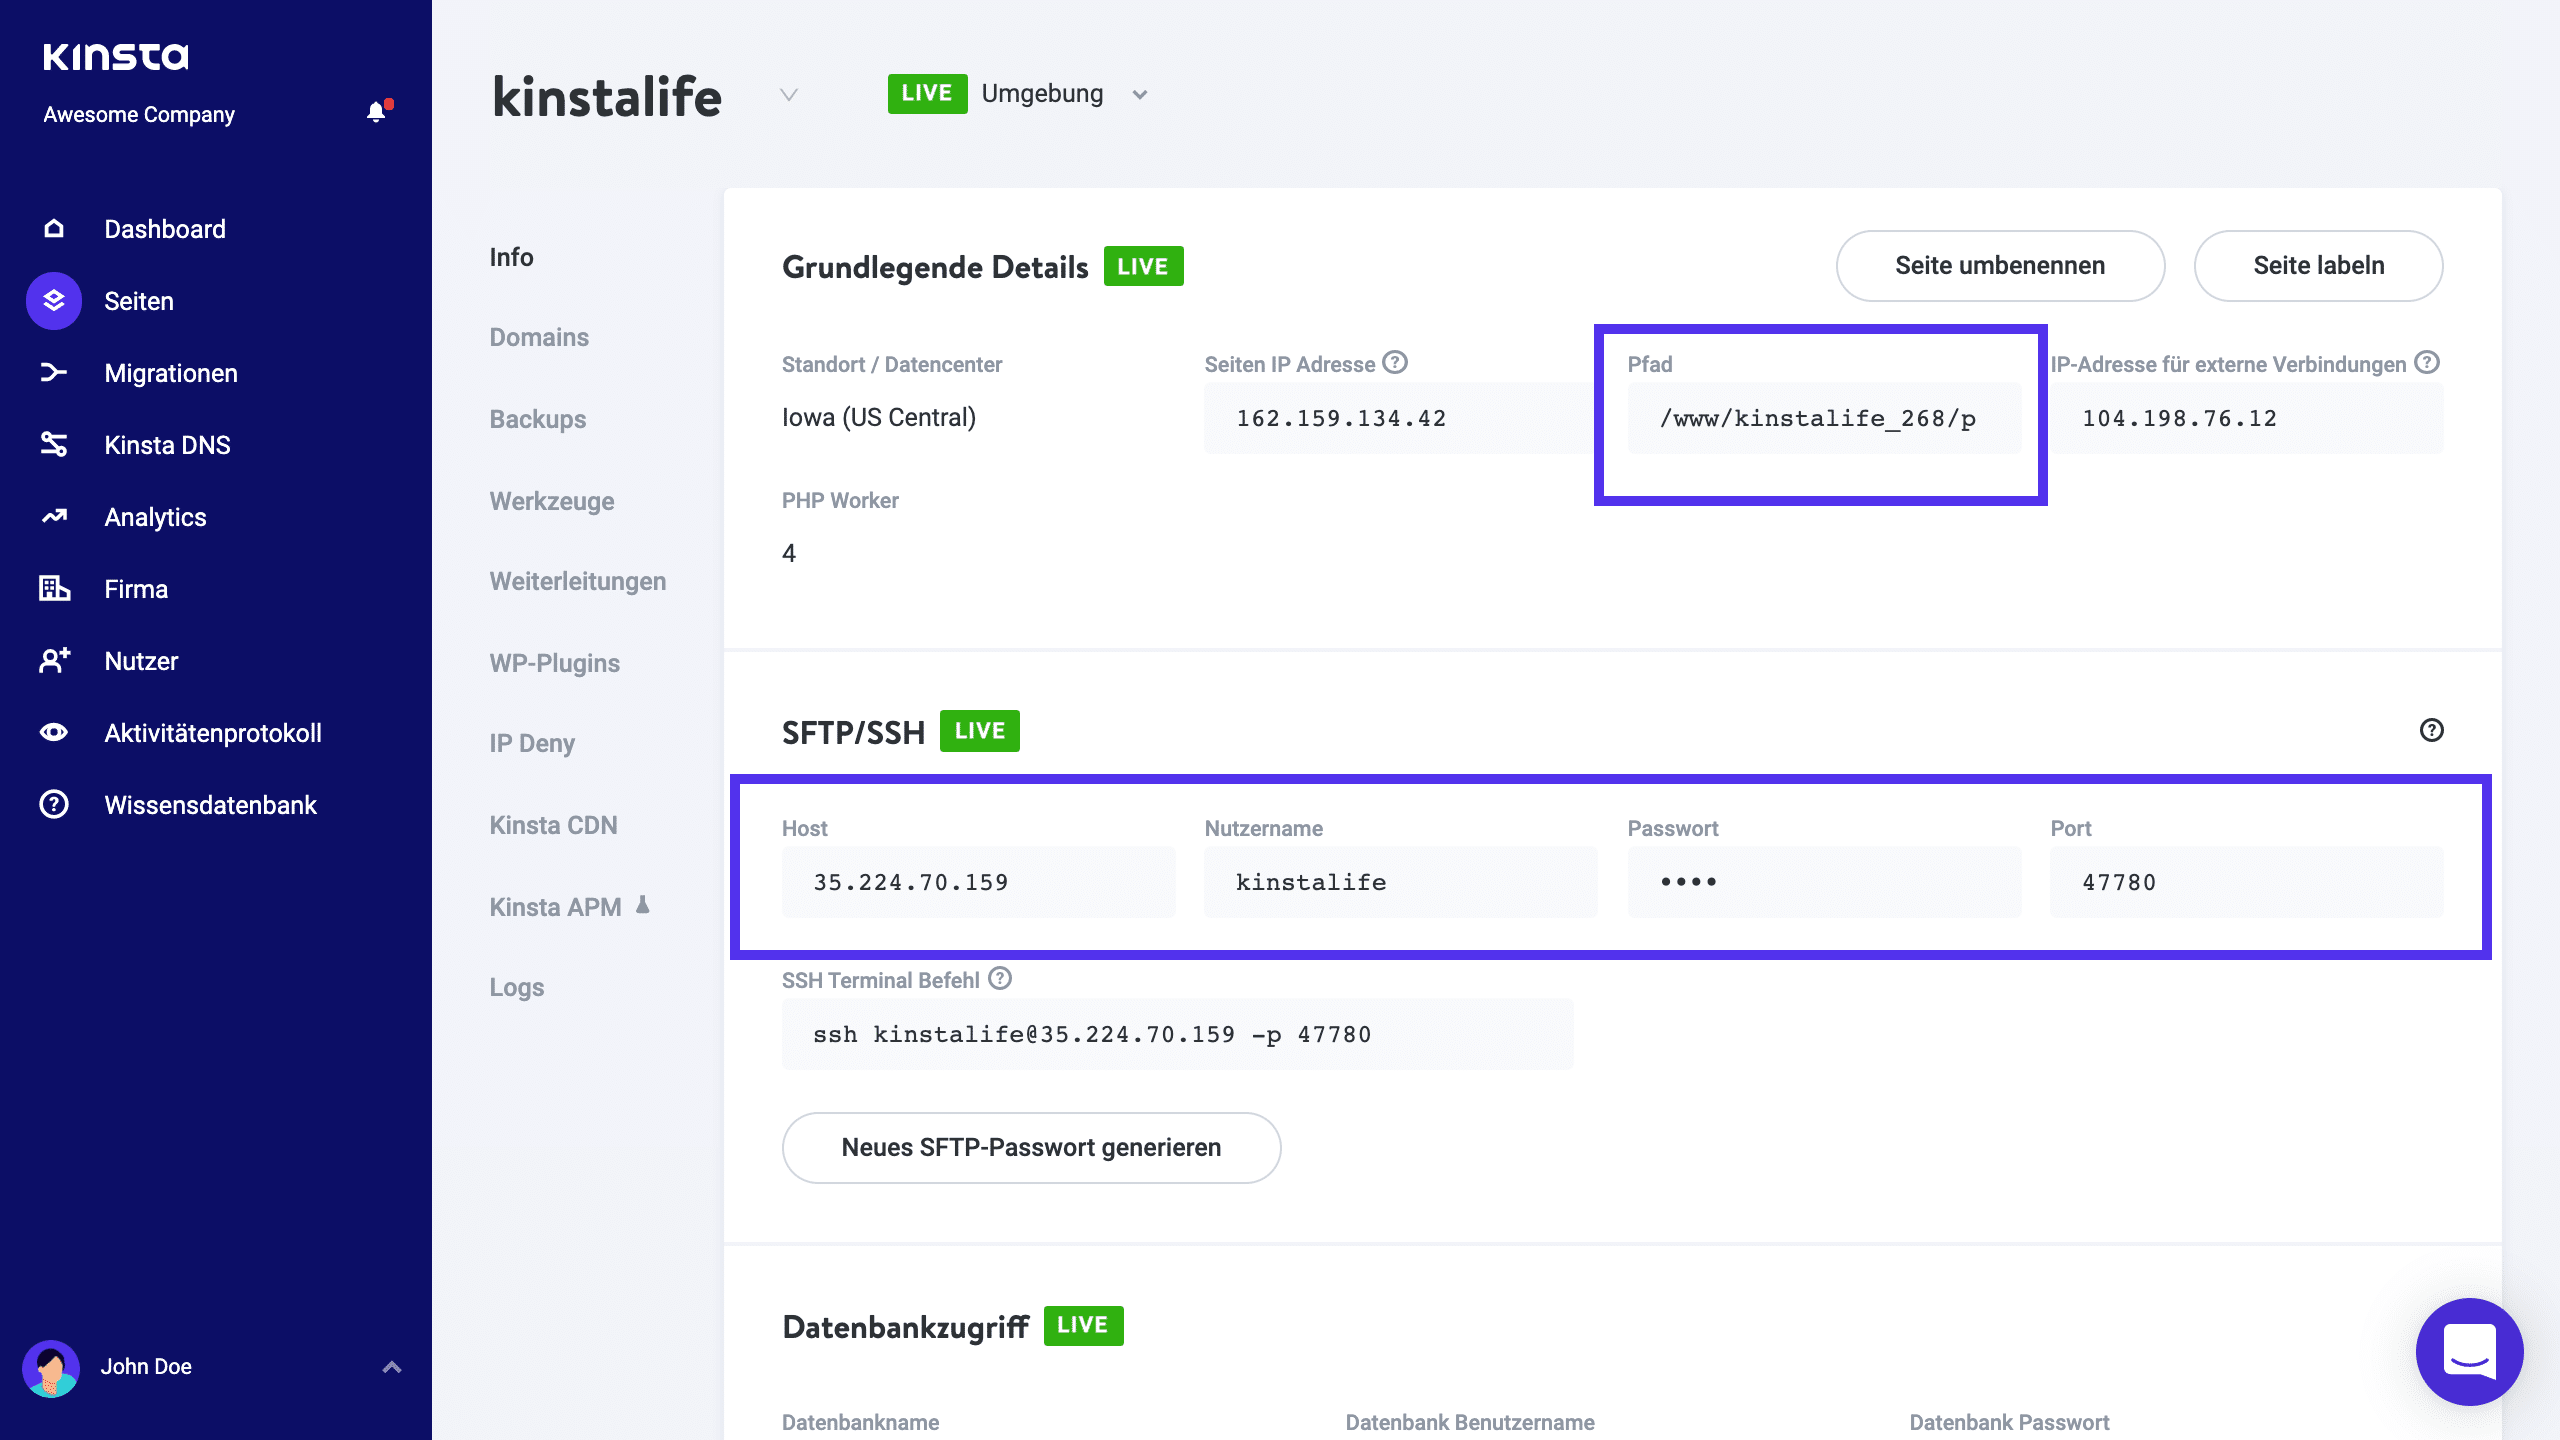The width and height of the screenshot is (2560, 1440).
Task: Click the Nutzer add-user icon
Action: click(53, 660)
